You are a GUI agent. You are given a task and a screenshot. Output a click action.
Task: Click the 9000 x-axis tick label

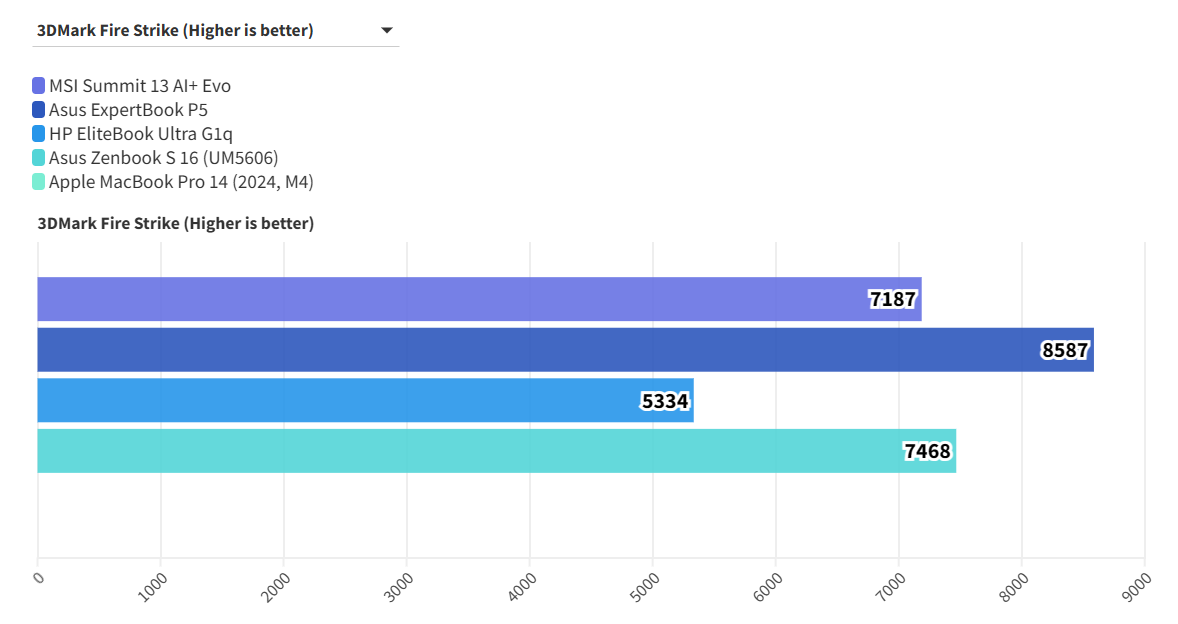pos(1136,585)
